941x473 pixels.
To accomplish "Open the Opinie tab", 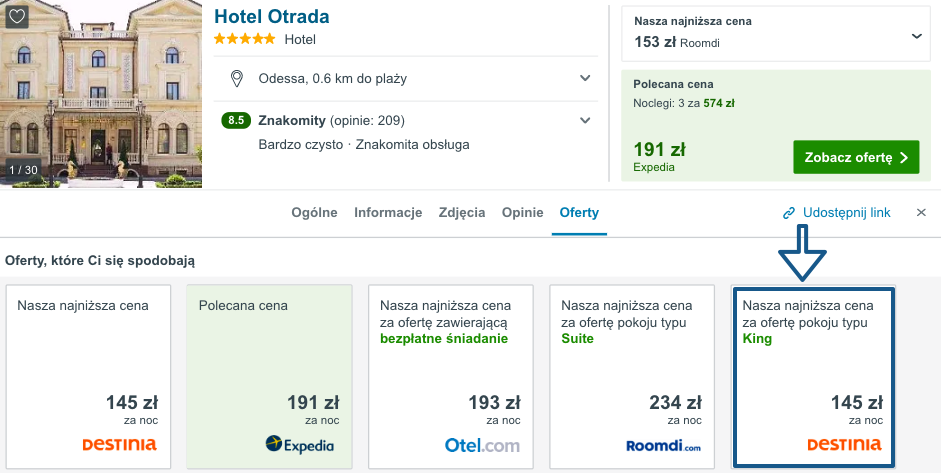I will point(523,212).
